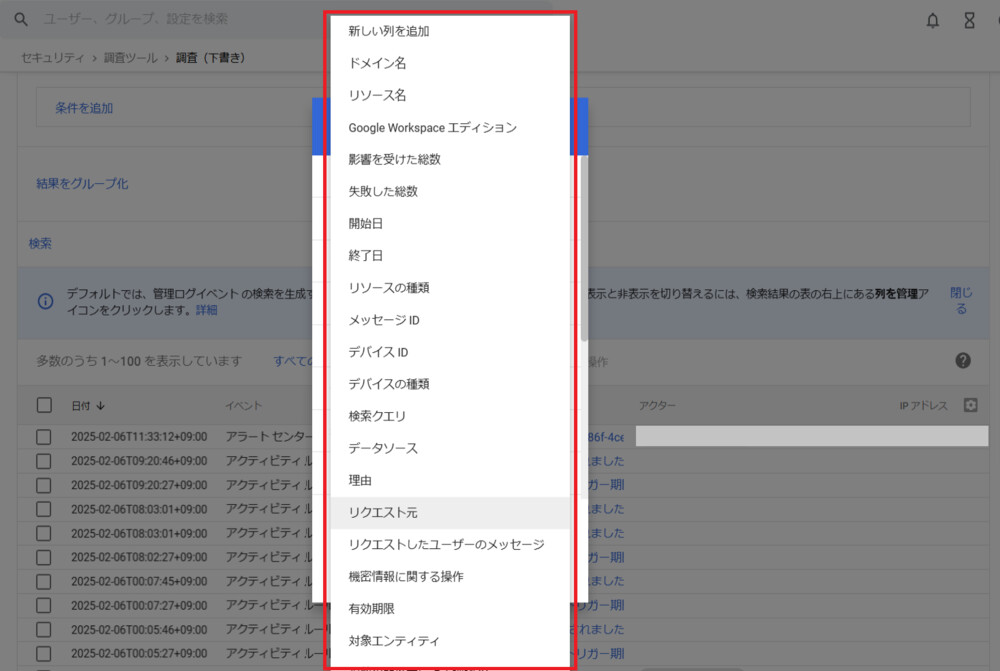This screenshot has width=1000, height=671.
Task: Select リソース名 from the column list
Action: [x=450, y=96]
